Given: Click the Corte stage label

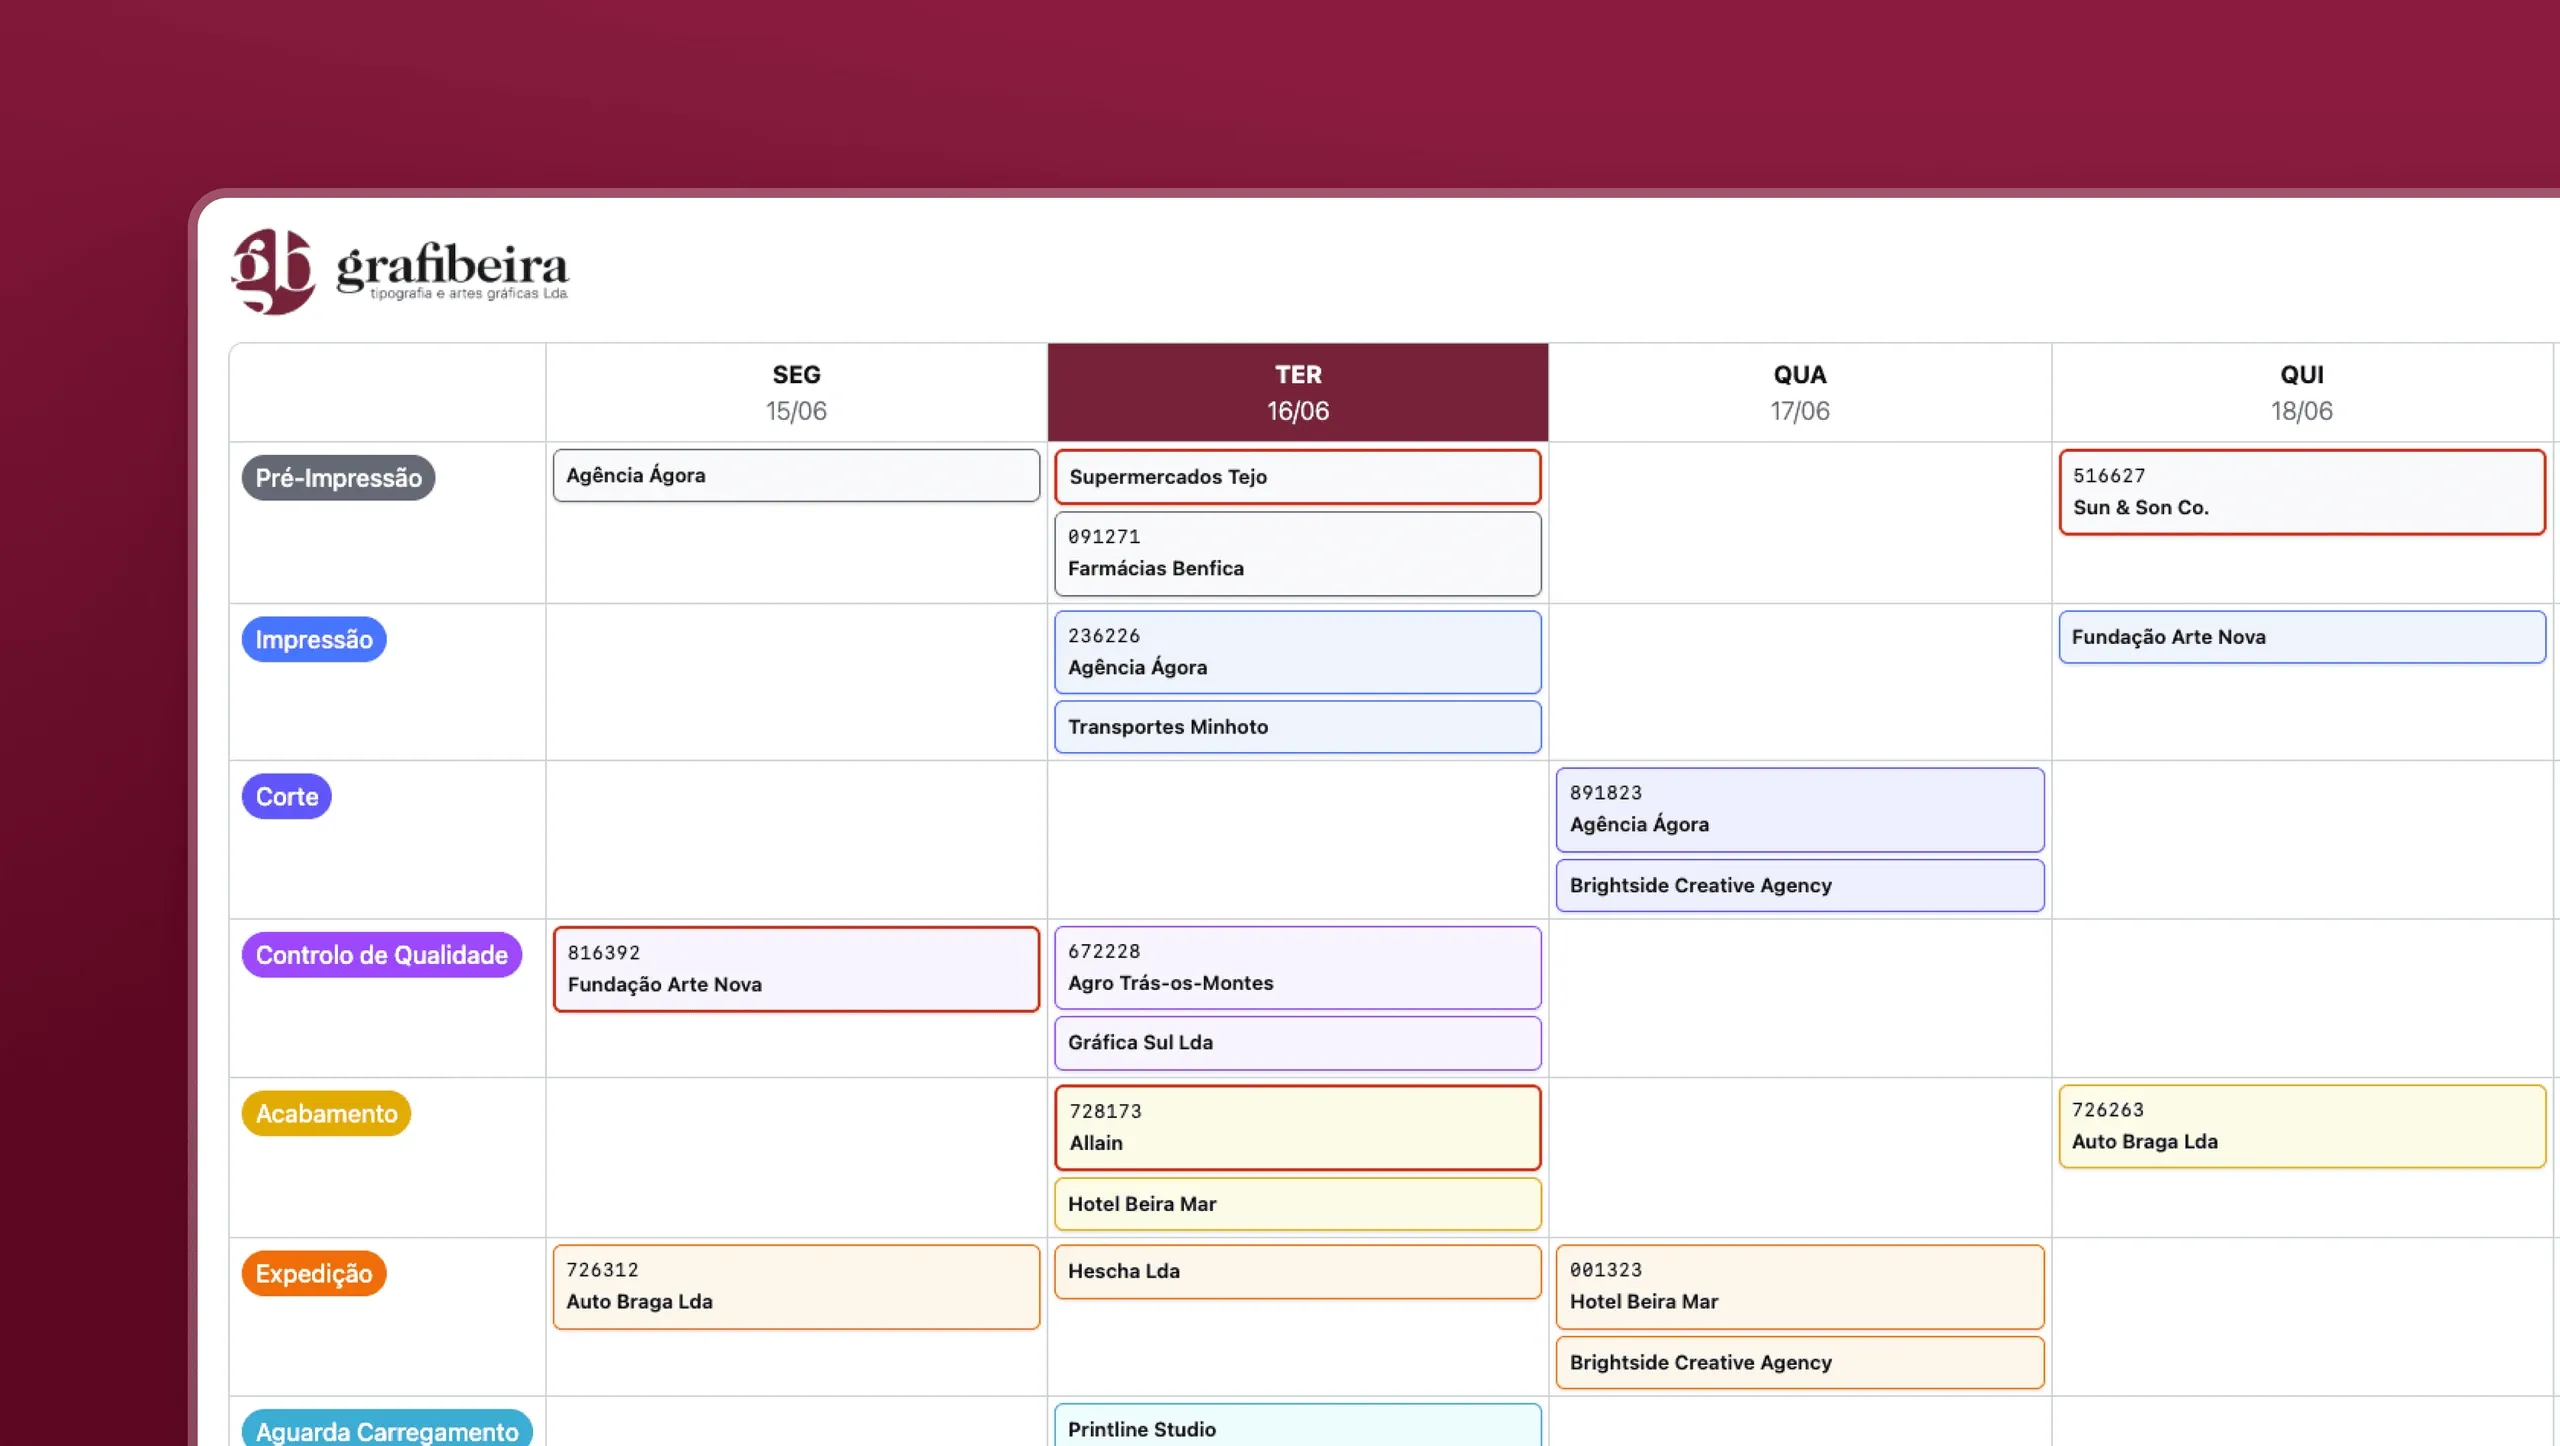Looking at the screenshot, I should (287, 796).
